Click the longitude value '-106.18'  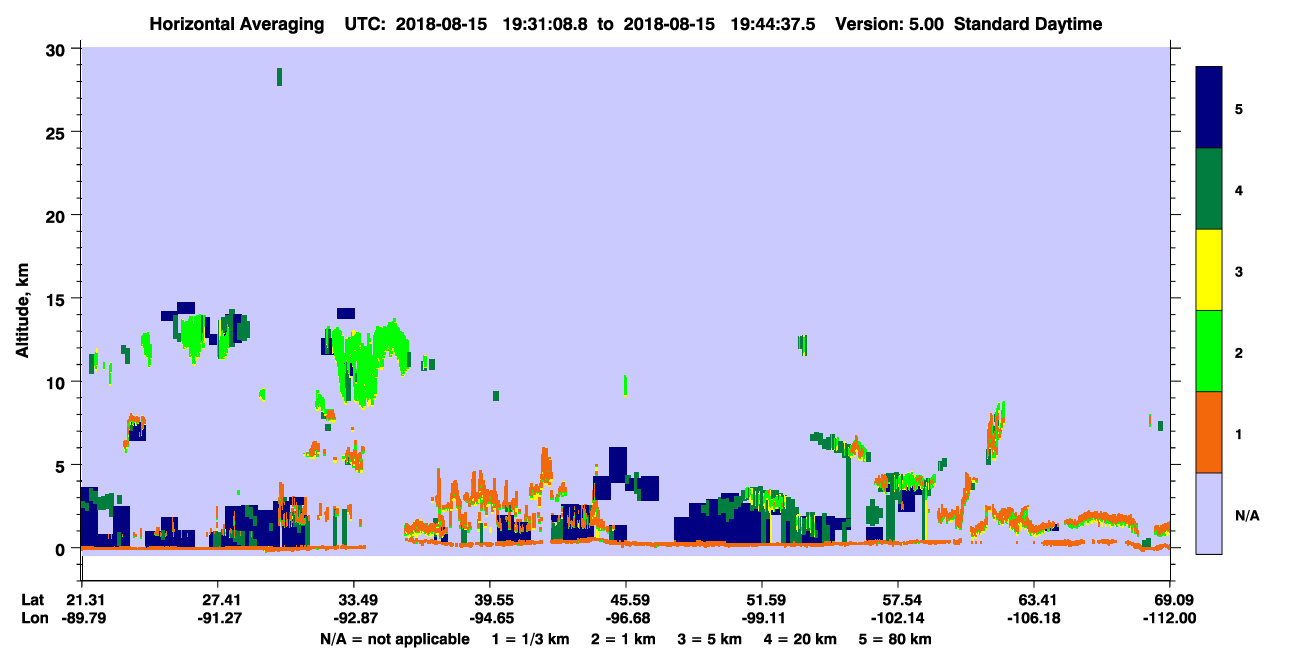coord(1034,618)
